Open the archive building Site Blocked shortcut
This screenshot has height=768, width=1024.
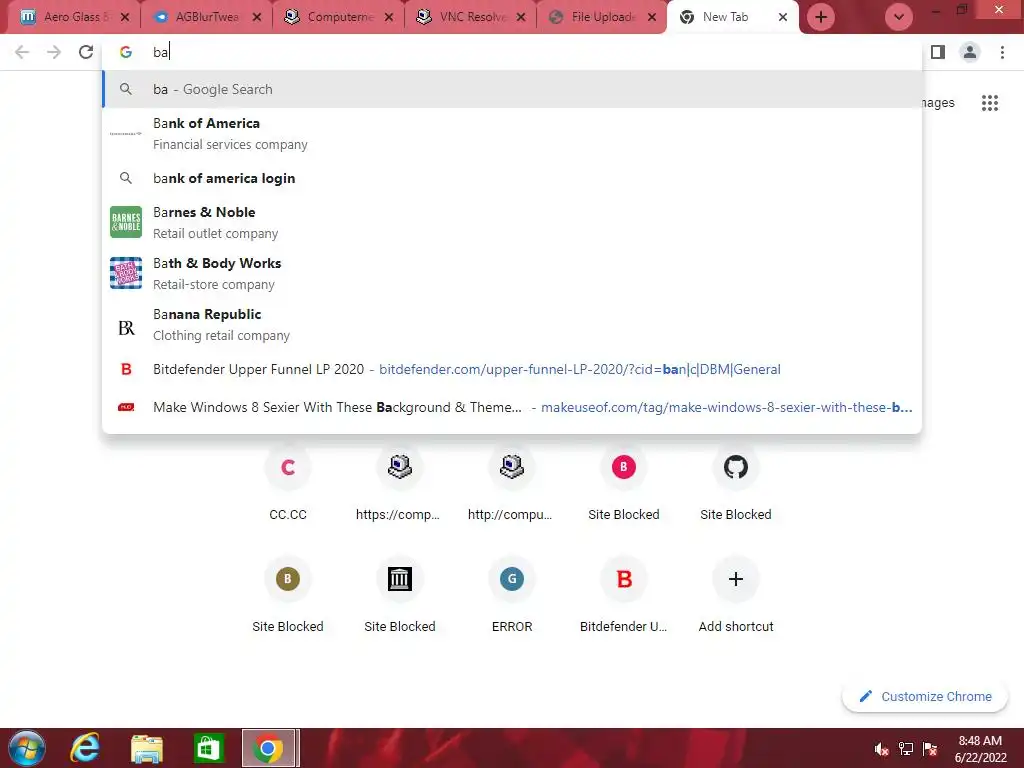[400, 594]
